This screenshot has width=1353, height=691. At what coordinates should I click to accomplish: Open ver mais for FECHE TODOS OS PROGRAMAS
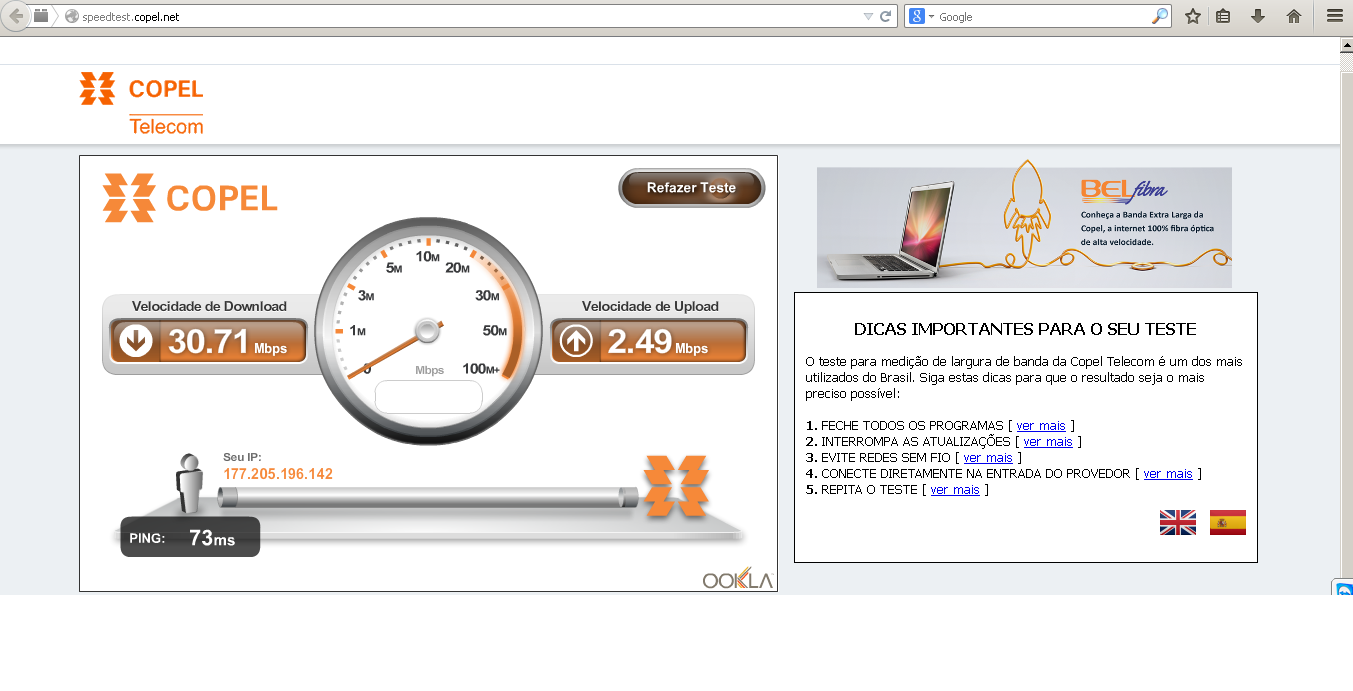1041,426
